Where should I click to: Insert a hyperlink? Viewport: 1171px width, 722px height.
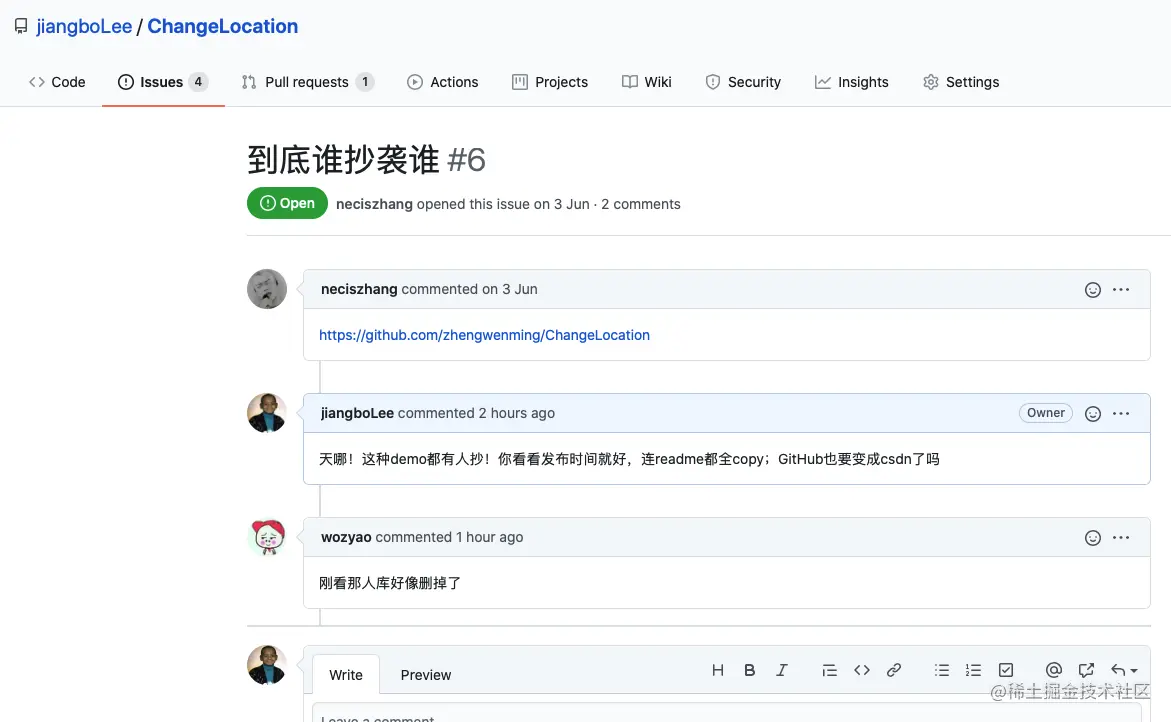coord(894,670)
